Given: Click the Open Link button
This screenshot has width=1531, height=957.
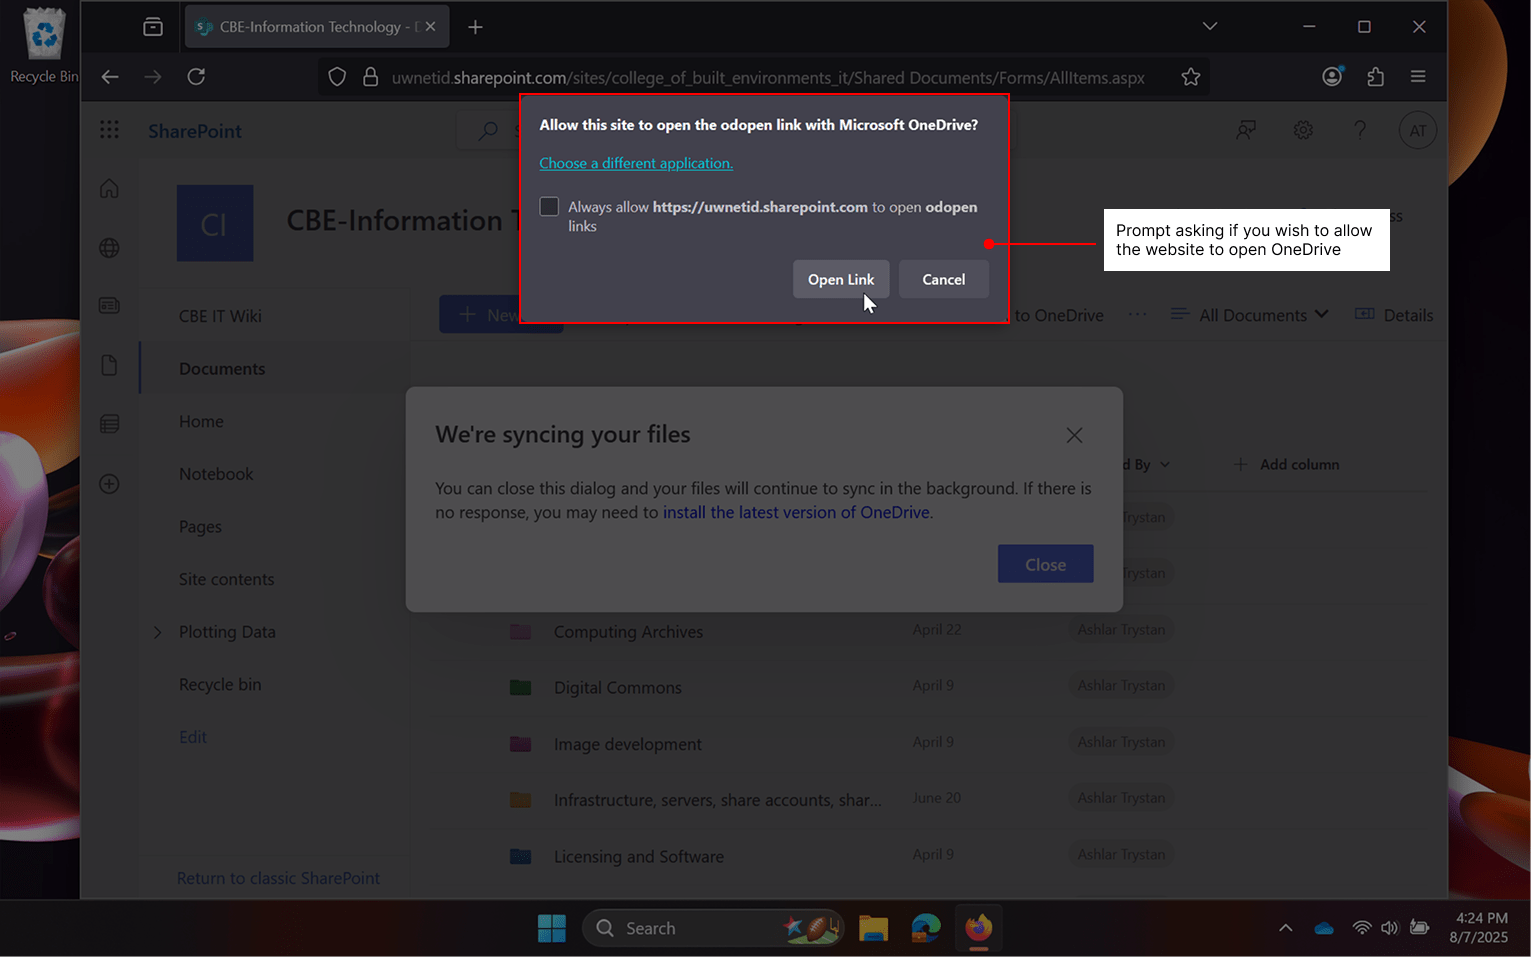Looking at the screenshot, I should click(841, 279).
